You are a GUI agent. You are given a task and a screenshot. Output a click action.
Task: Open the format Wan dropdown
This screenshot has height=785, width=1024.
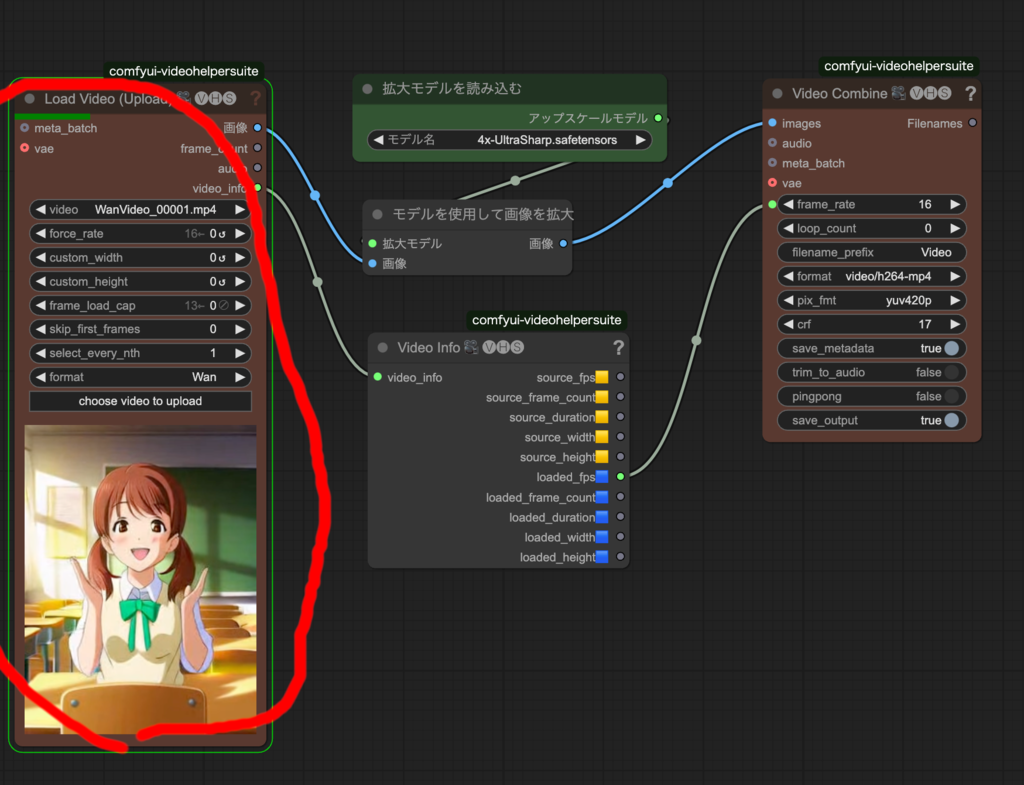140,377
